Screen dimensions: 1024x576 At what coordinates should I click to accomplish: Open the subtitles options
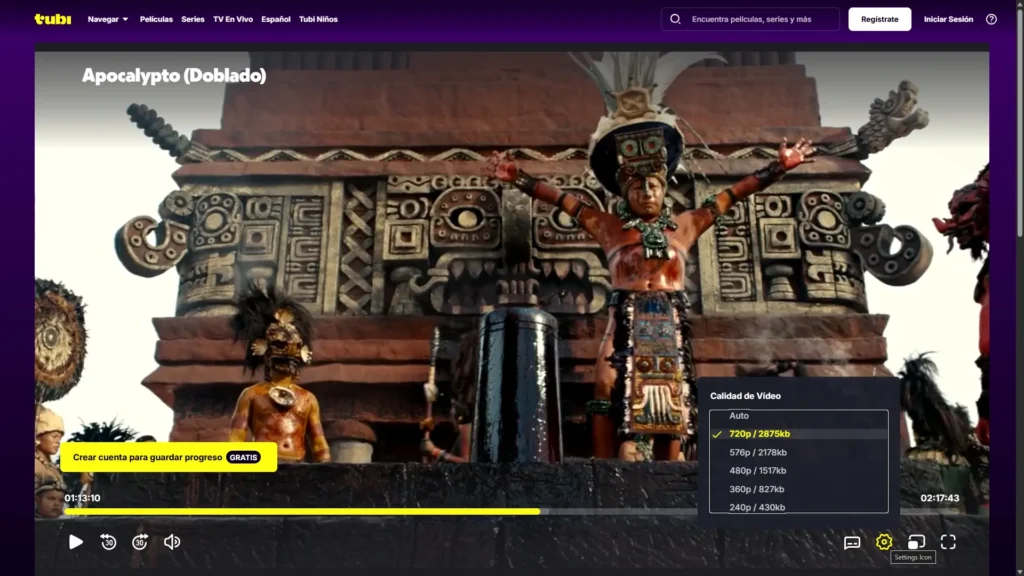coord(852,542)
